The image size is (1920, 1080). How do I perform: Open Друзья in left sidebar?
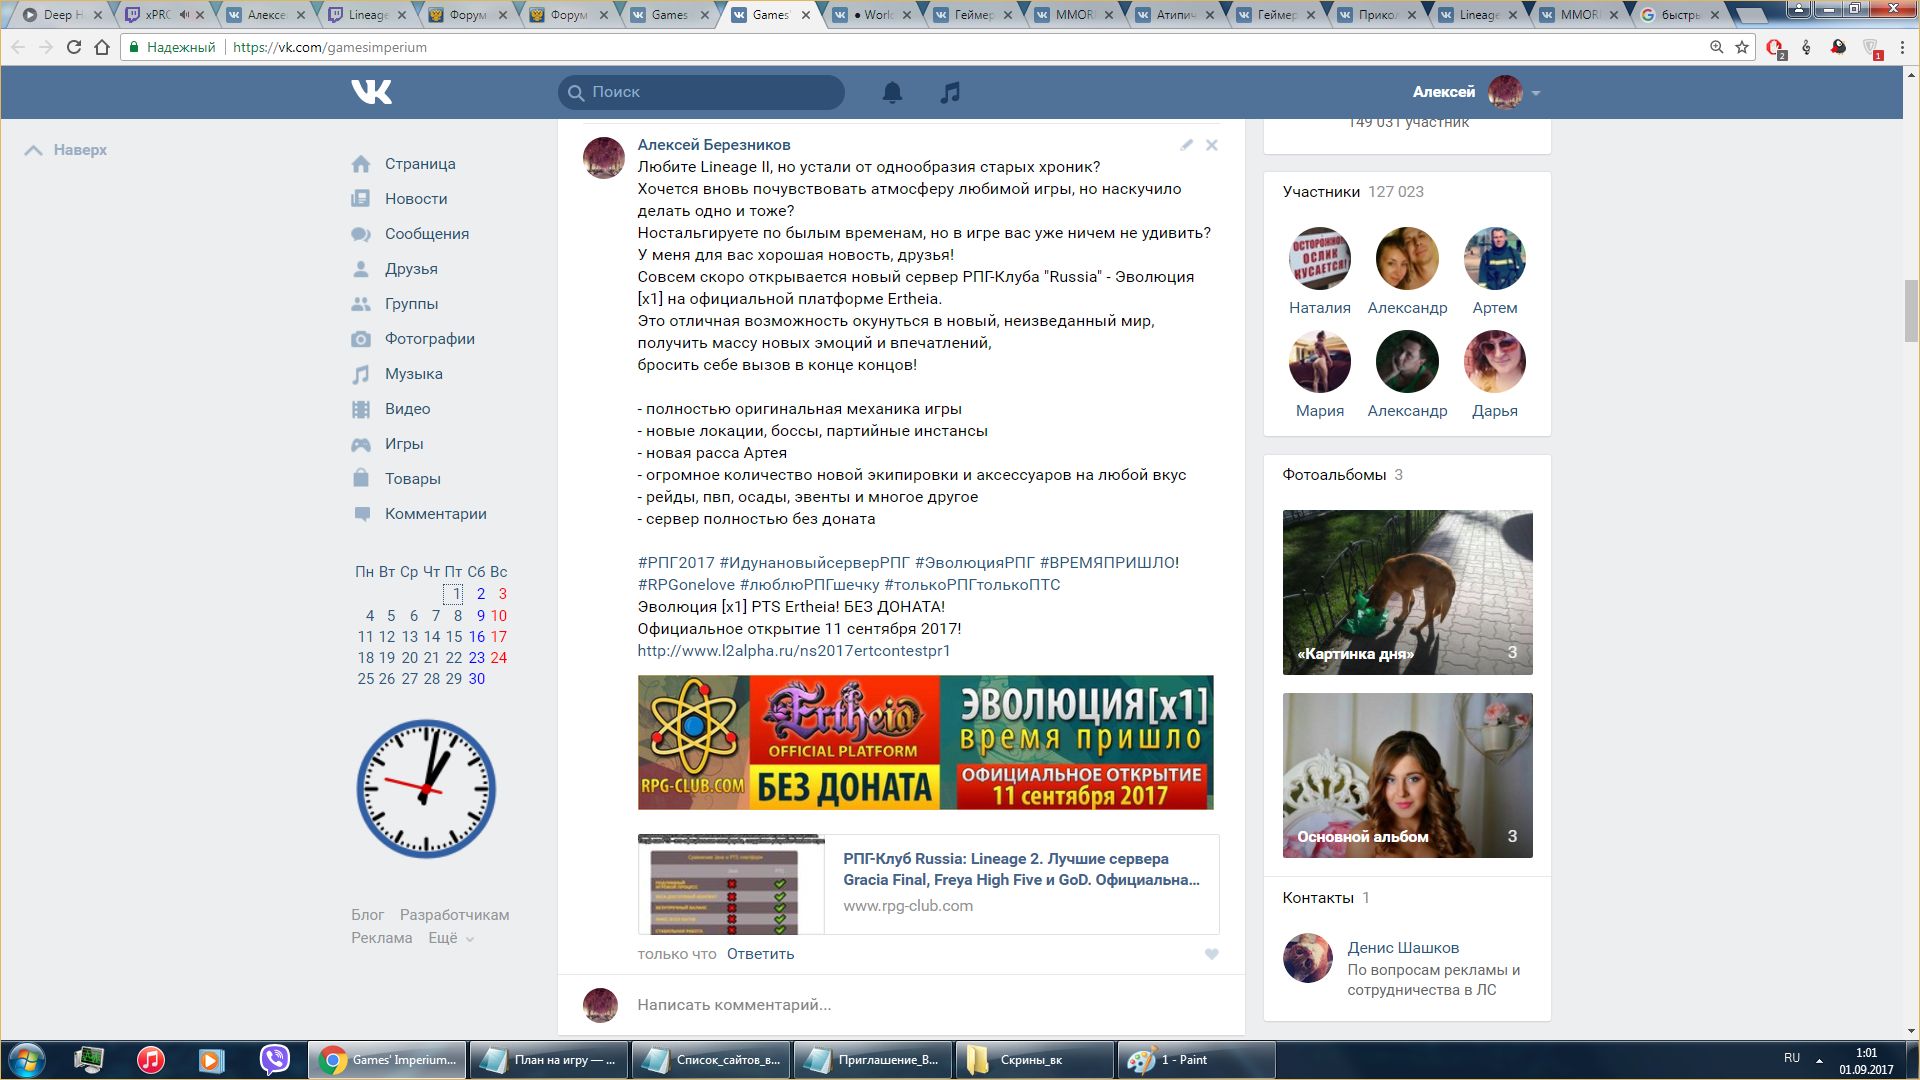(x=411, y=269)
